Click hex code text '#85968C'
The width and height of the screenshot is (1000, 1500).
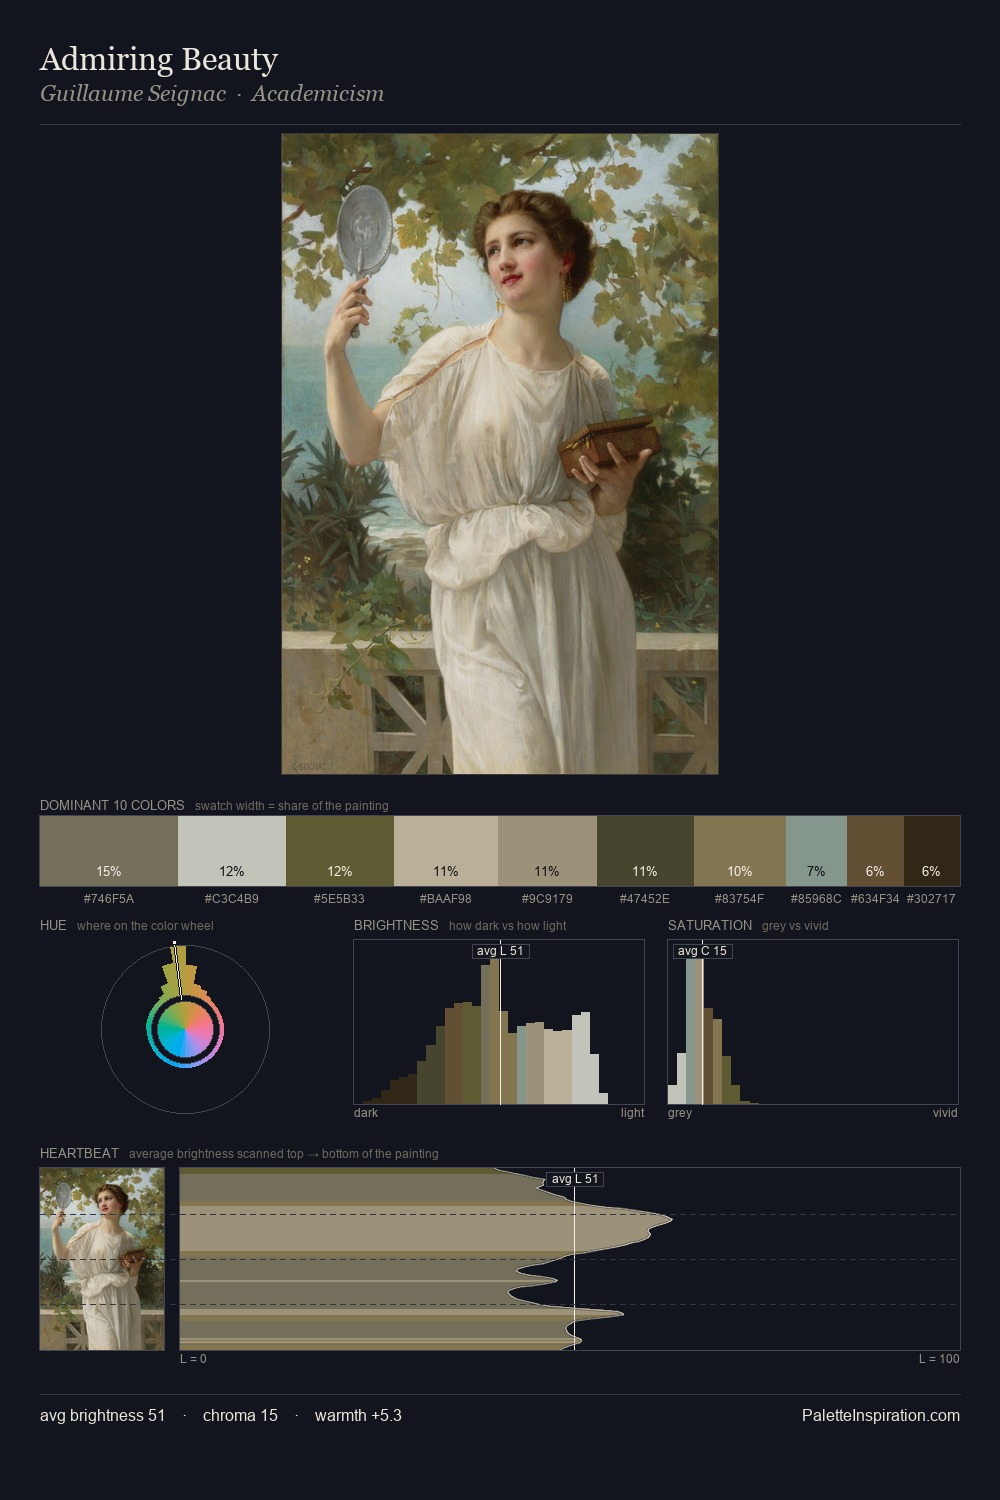tap(816, 899)
